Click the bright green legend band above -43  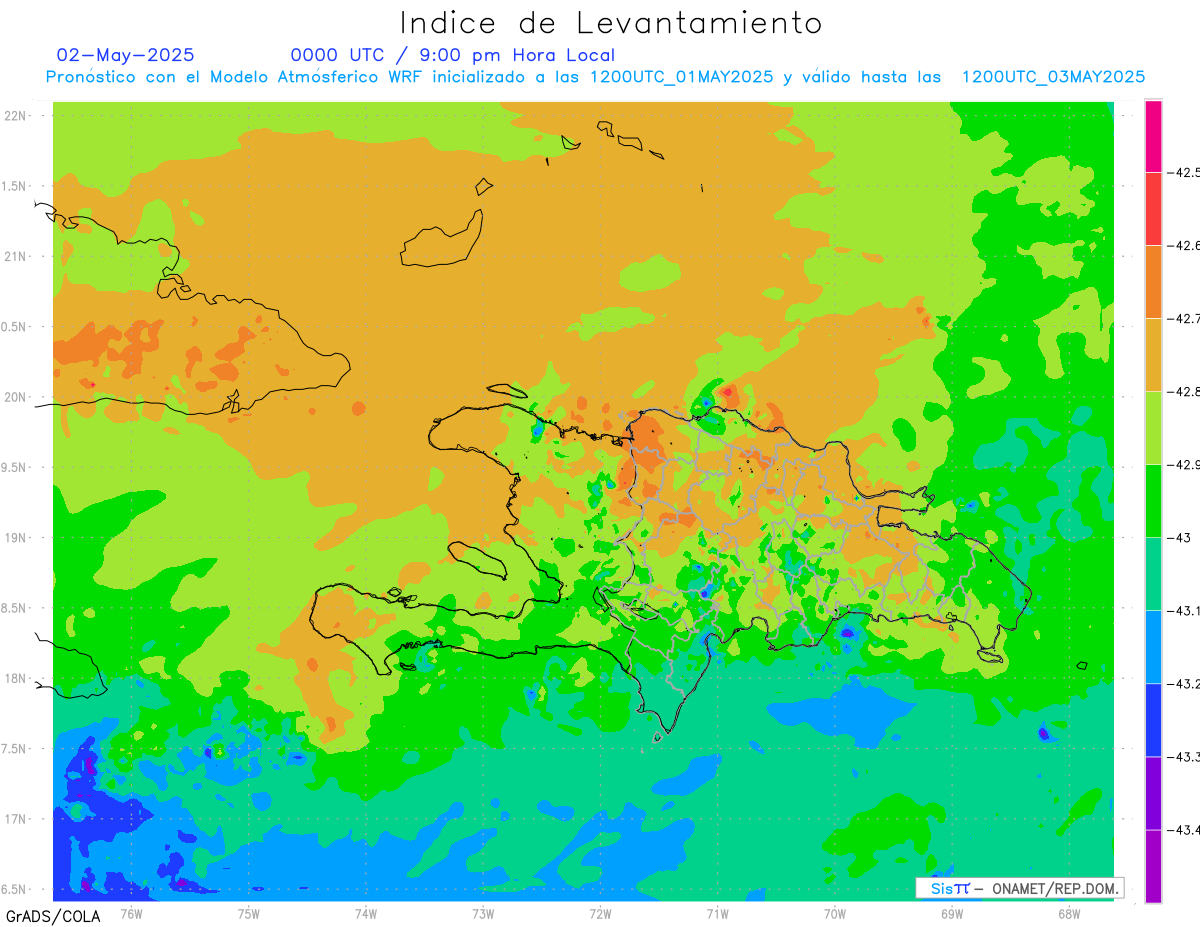coord(1153,501)
